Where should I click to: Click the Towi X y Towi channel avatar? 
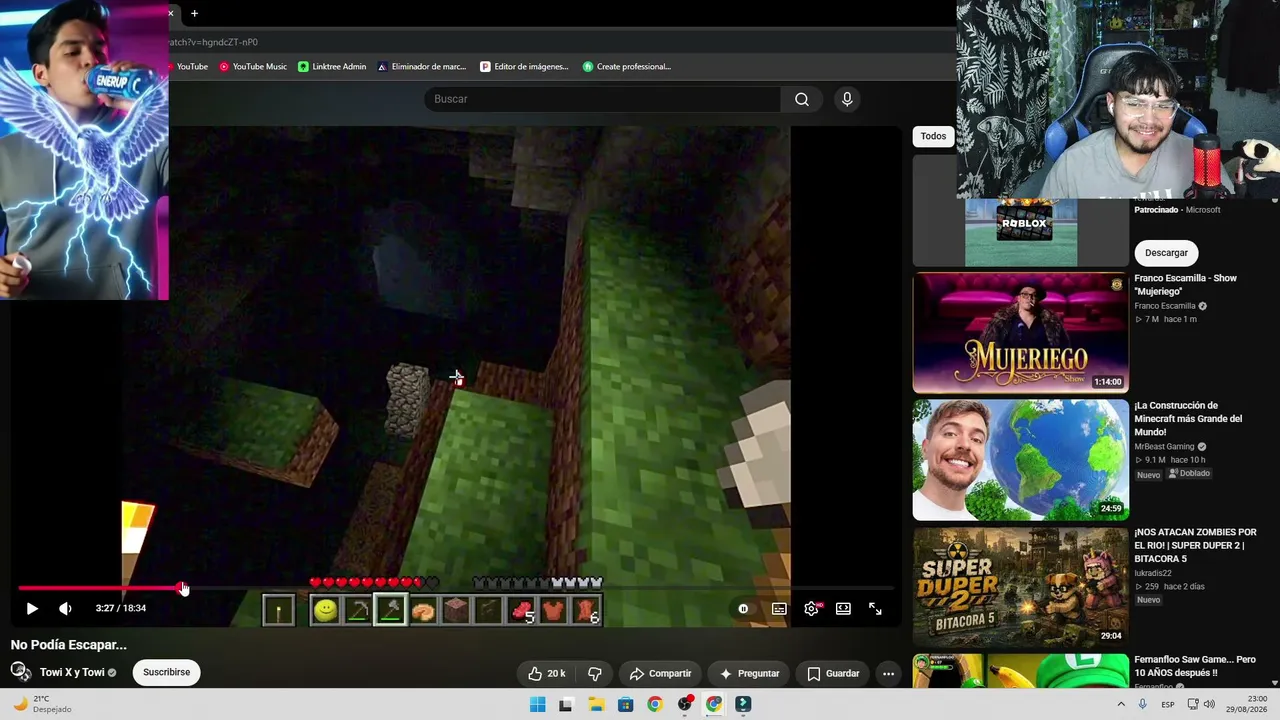coord(21,672)
